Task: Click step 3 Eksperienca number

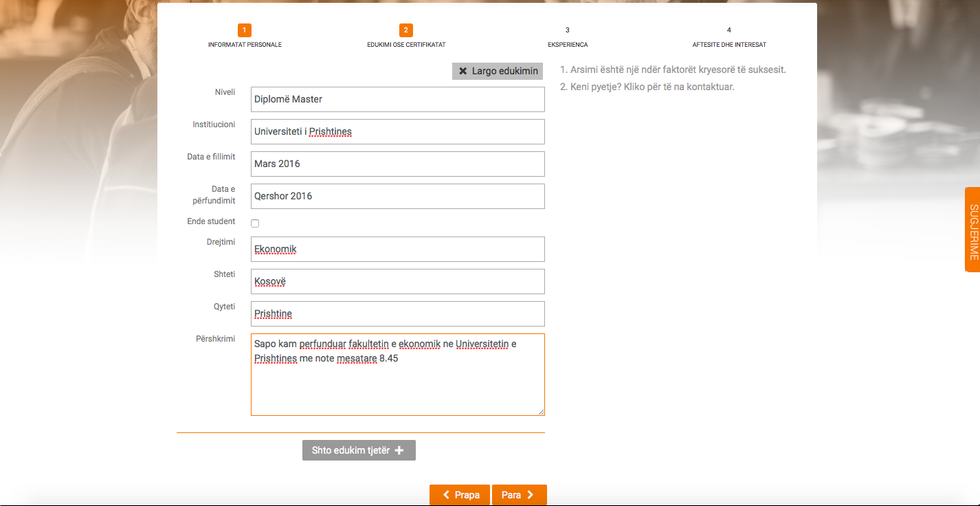Action: pyautogui.click(x=567, y=30)
